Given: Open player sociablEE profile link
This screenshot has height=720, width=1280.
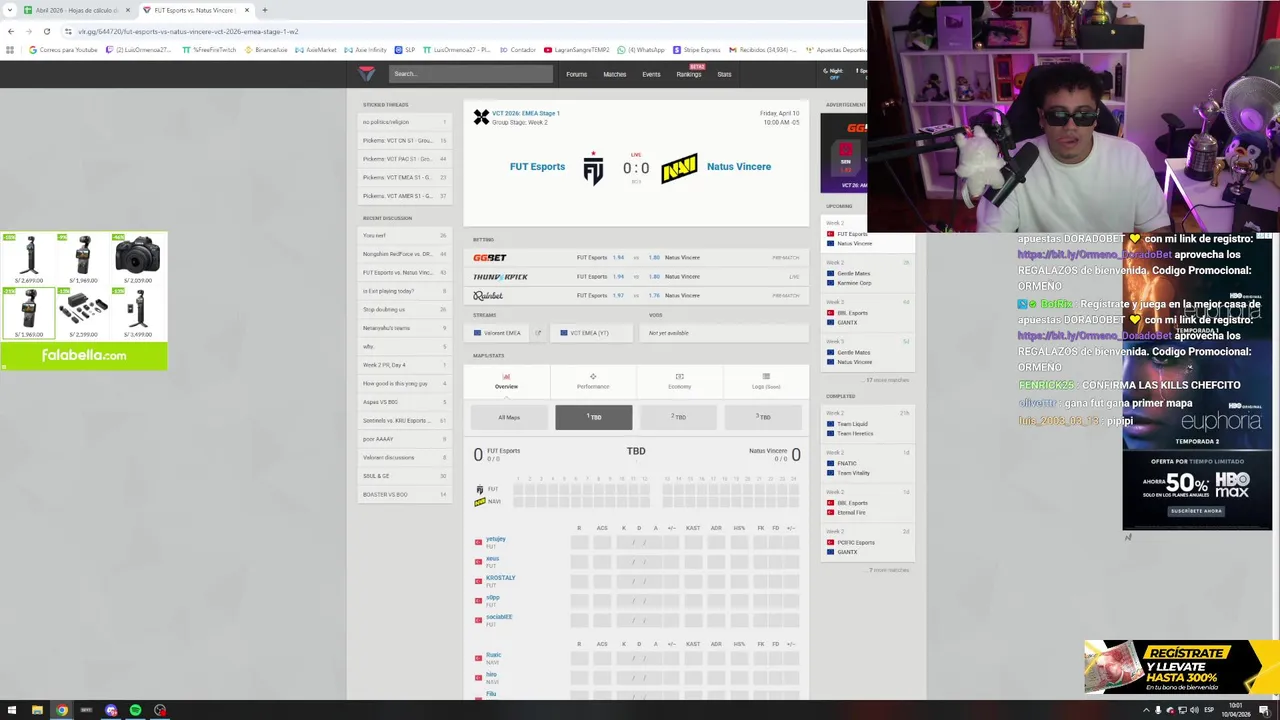Looking at the screenshot, I should click(x=499, y=617).
